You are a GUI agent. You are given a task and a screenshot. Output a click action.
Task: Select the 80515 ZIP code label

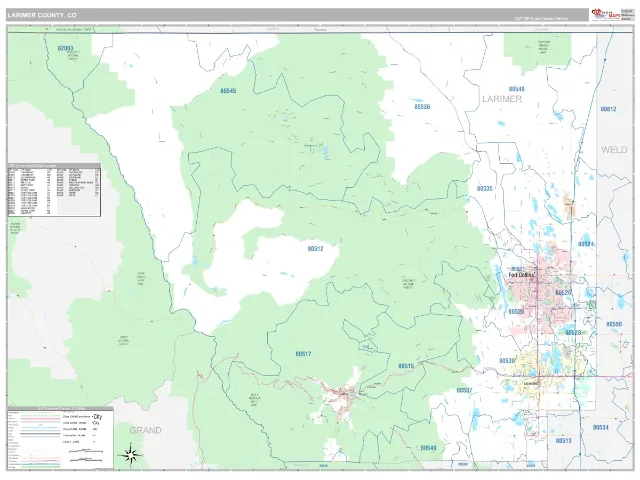point(406,366)
